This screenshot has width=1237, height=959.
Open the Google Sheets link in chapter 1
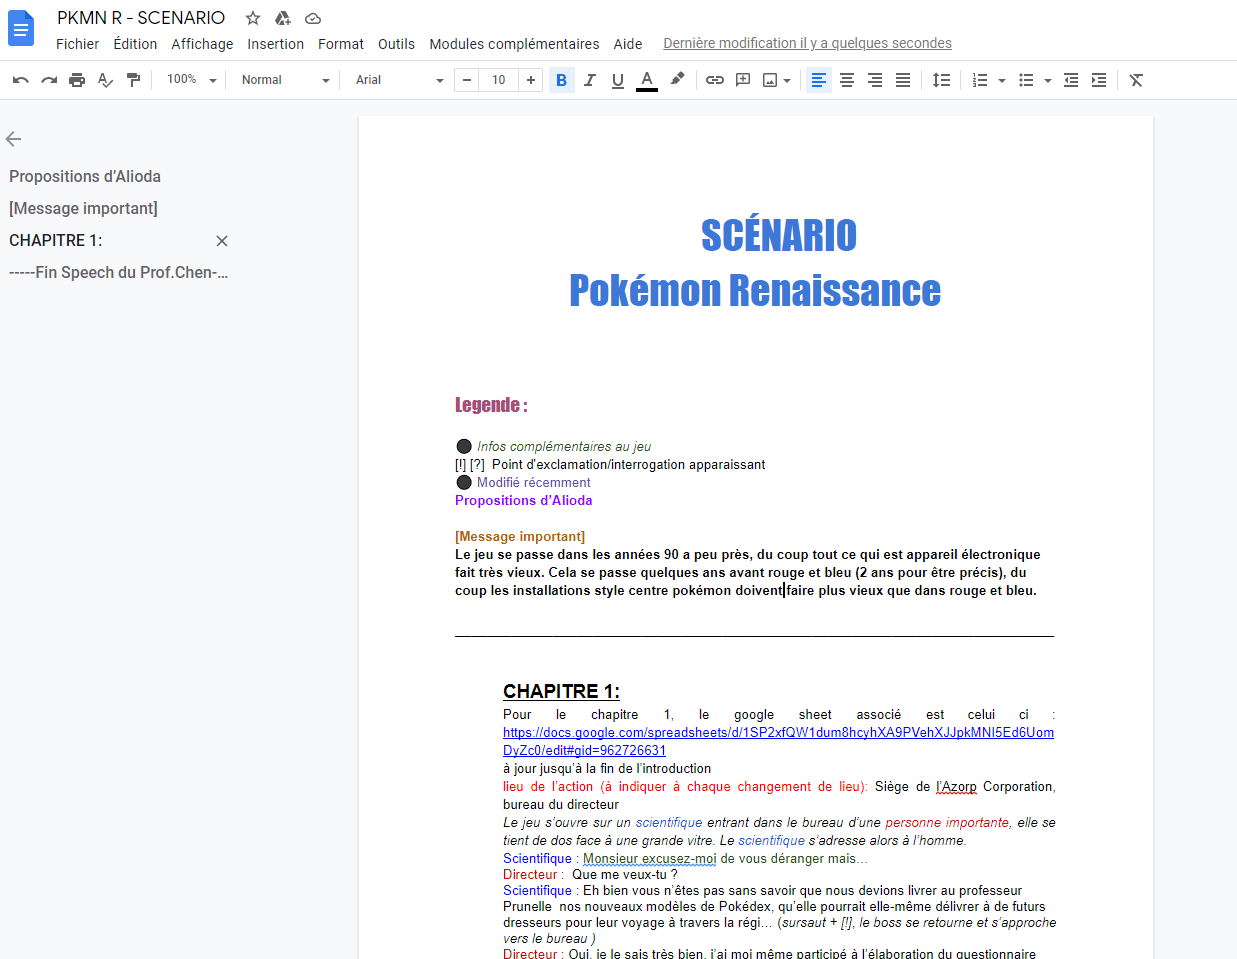click(x=778, y=741)
